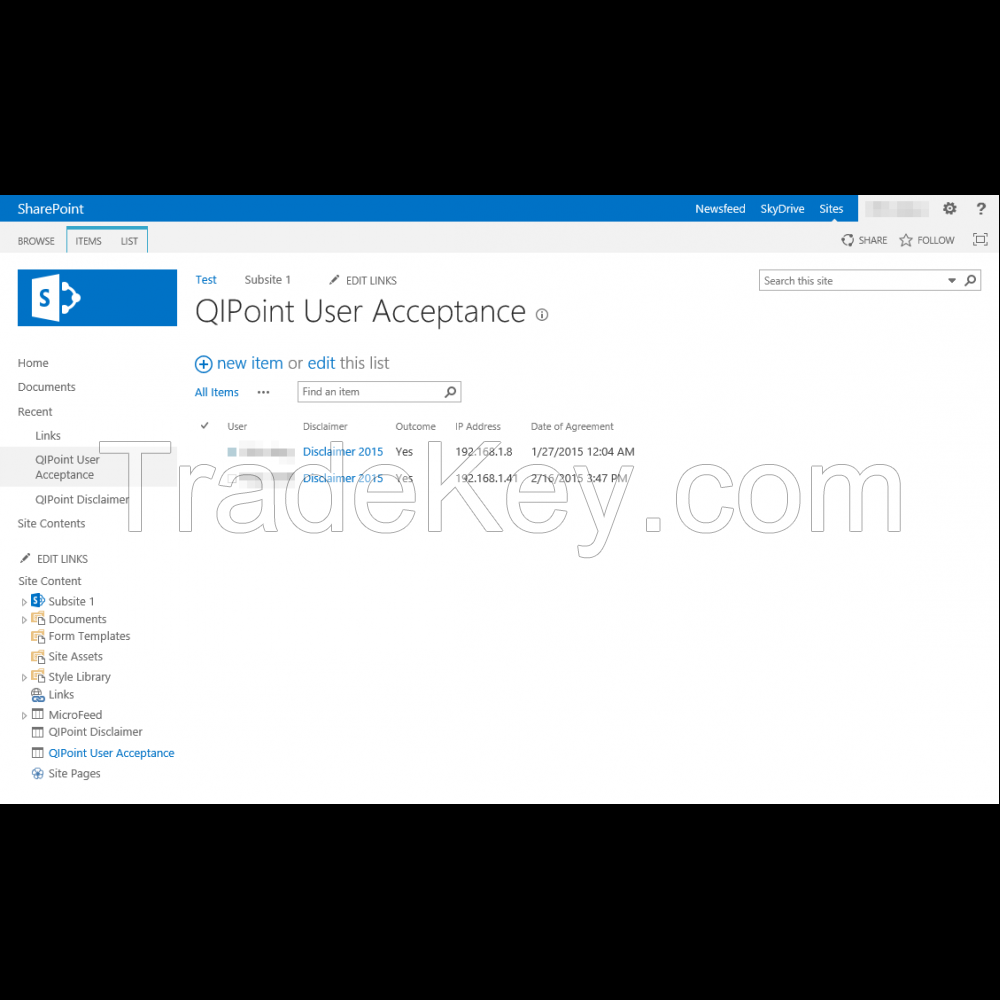Viewport: 1000px width, 1000px height.
Task: Expand the Documents tree node
Action: (x=24, y=620)
